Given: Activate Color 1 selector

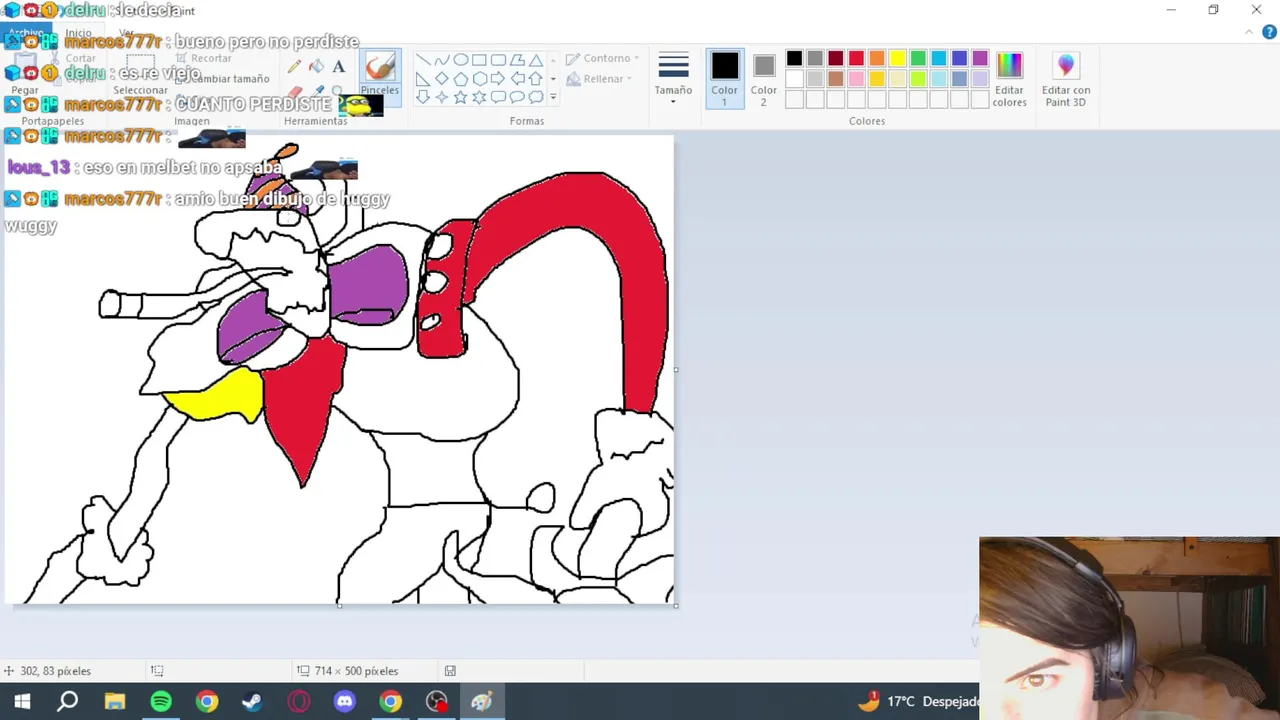Looking at the screenshot, I should point(725,78).
